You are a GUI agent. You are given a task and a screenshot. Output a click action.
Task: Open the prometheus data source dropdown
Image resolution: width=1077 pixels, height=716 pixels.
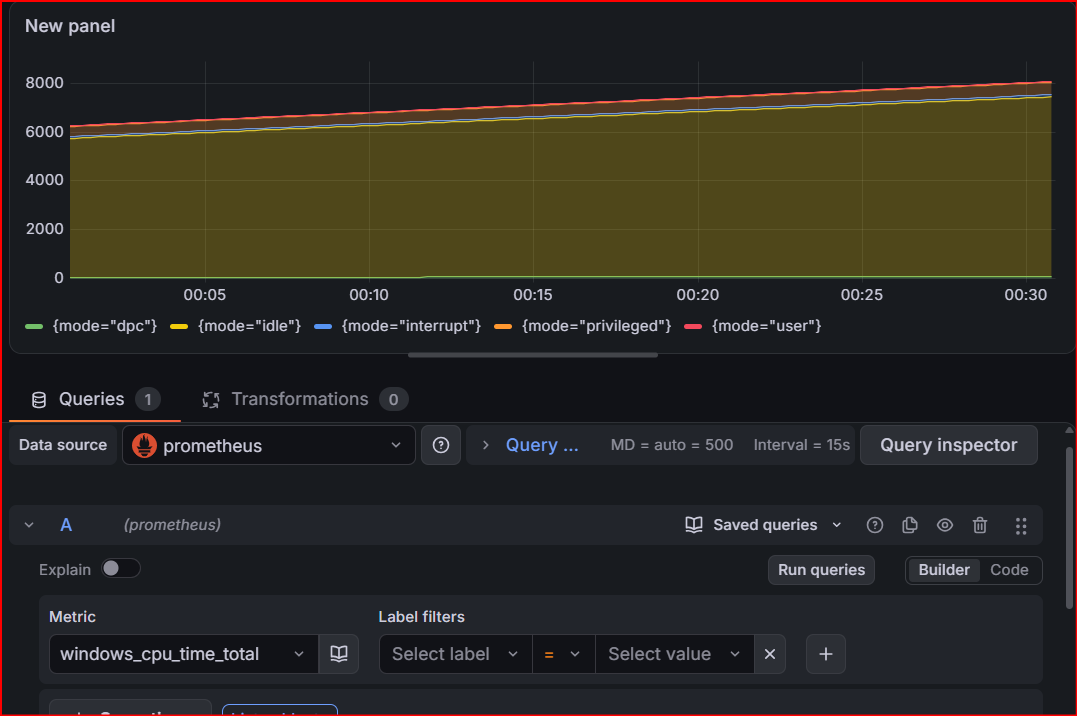[x=269, y=445]
